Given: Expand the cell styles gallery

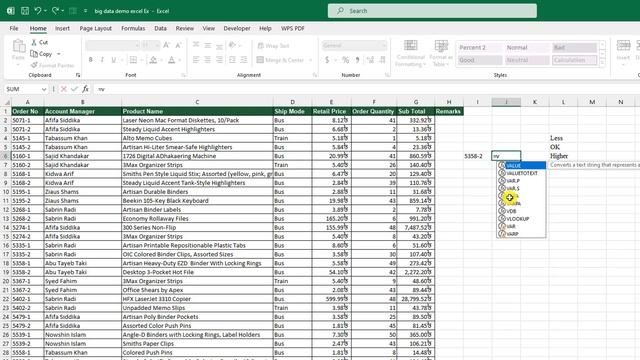Looking at the screenshot, I should (602, 63).
